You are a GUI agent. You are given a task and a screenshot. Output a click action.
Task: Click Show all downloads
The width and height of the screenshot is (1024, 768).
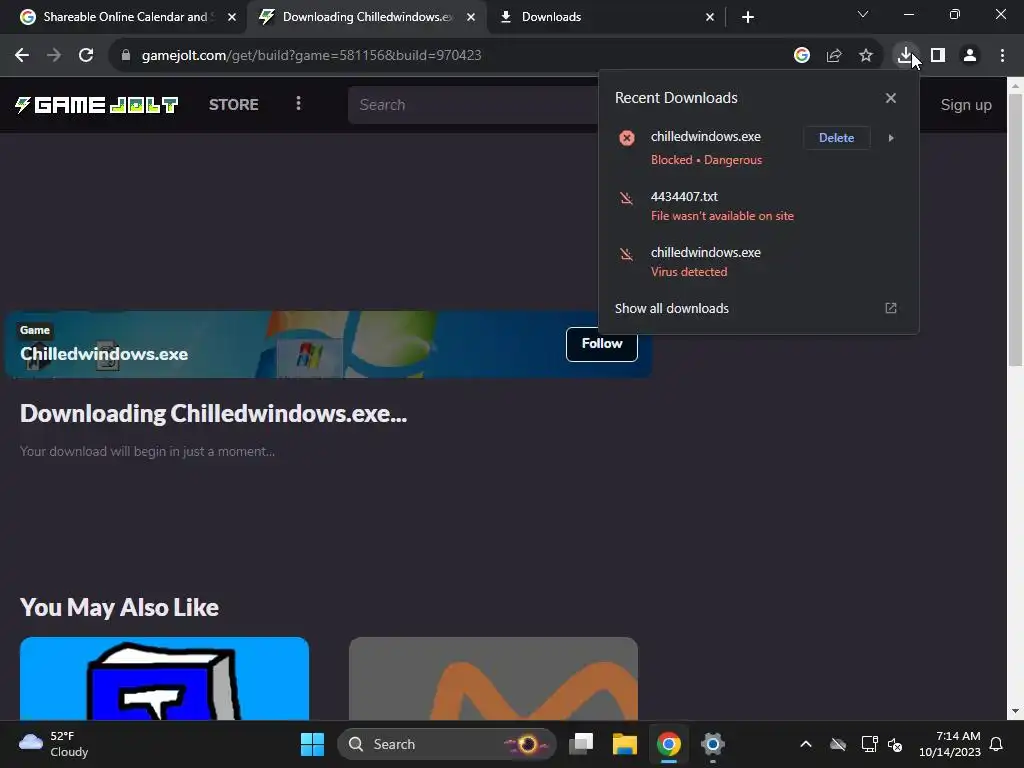671,308
